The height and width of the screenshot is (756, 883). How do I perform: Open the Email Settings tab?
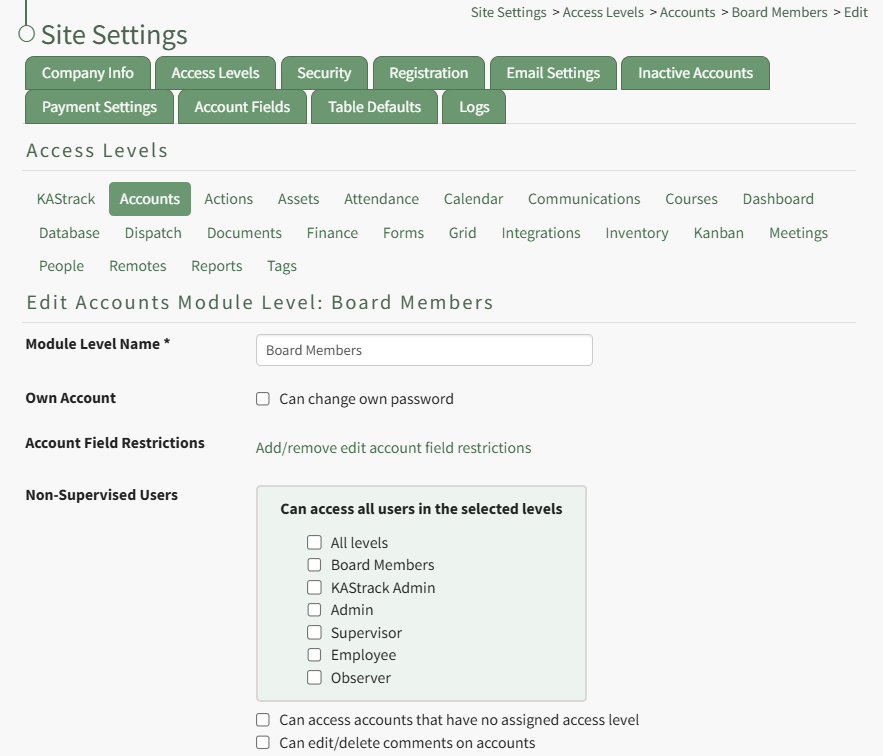[x=553, y=73]
